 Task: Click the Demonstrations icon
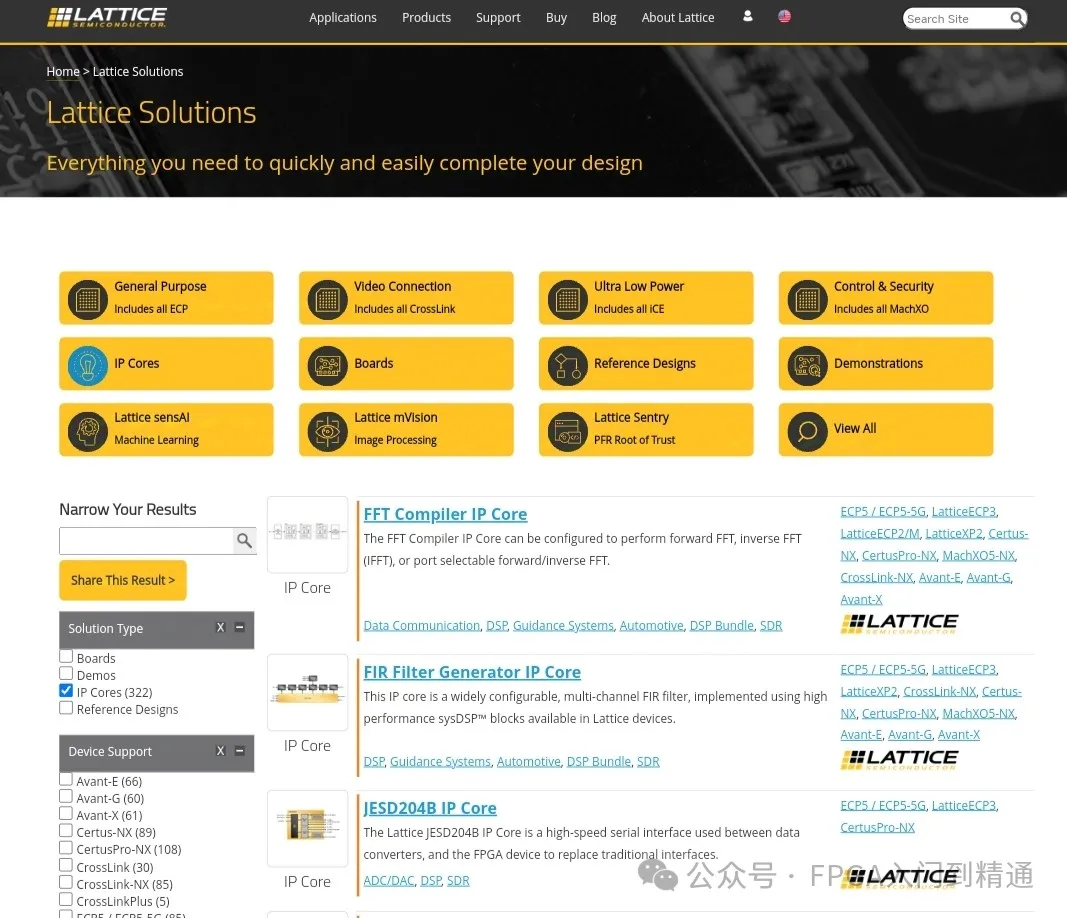pyautogui.click(x=807, y=365)
